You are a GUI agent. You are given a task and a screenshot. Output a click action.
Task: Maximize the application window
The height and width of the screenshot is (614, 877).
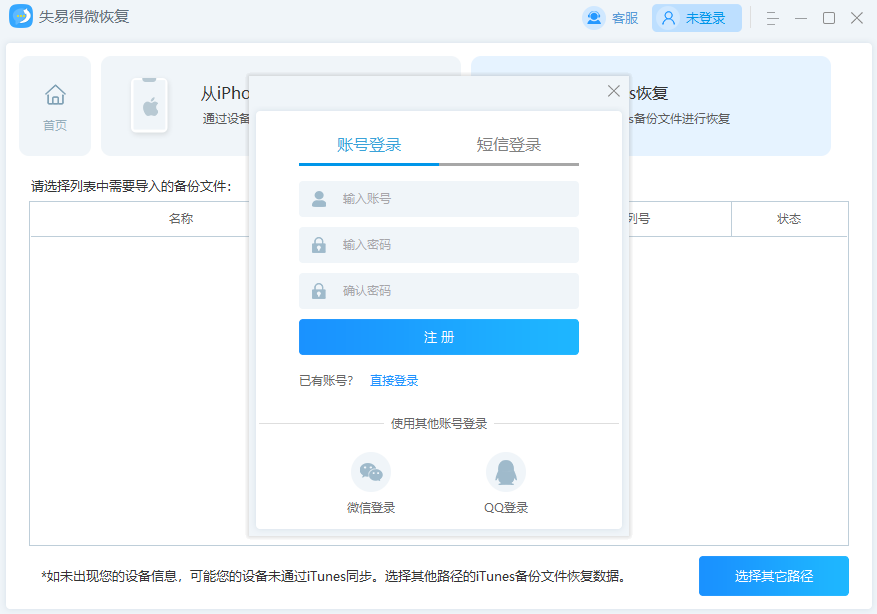click(829, 18)
